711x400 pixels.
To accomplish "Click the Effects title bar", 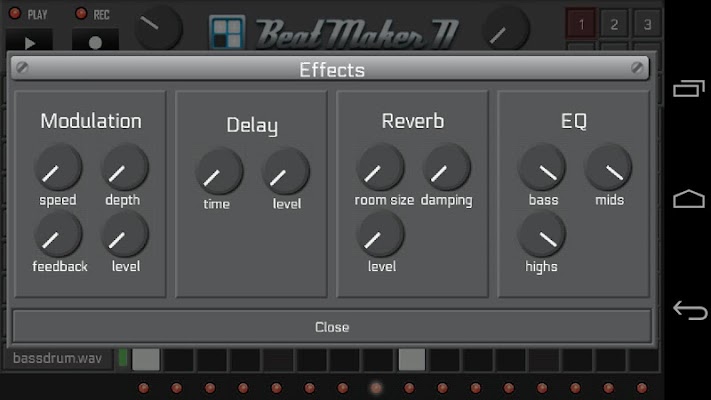I will point(330,68).
